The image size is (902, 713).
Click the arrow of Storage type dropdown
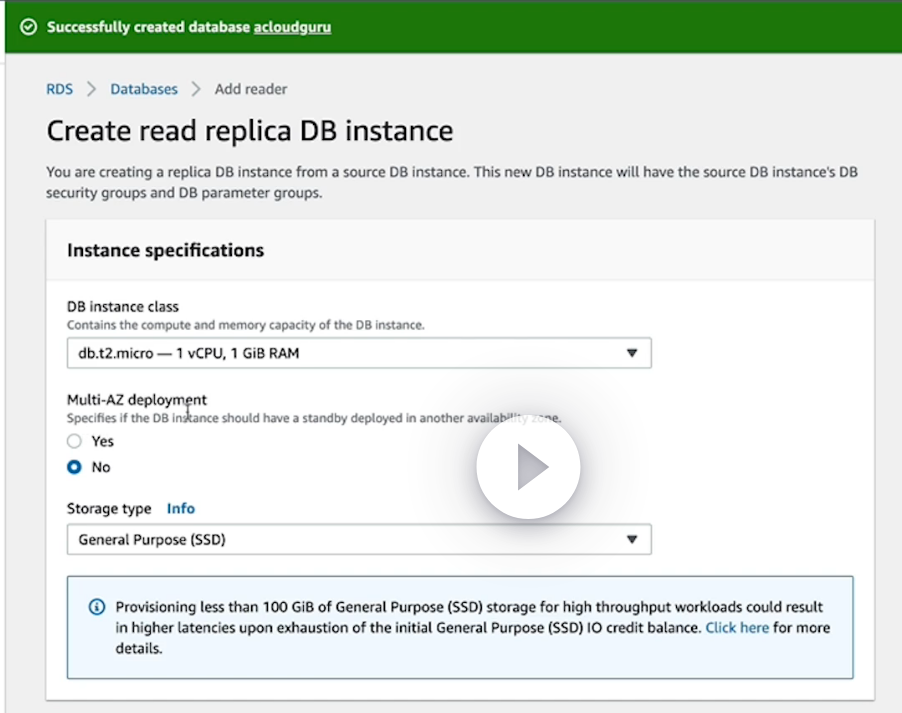click(631, 539)
